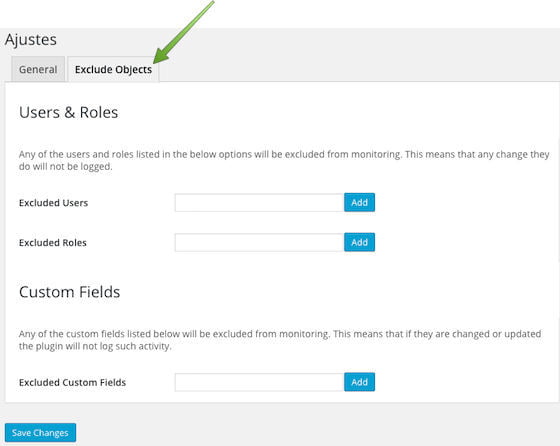Select the Custom Fields heading
This screenshot has width=560, height=446.
70,292
